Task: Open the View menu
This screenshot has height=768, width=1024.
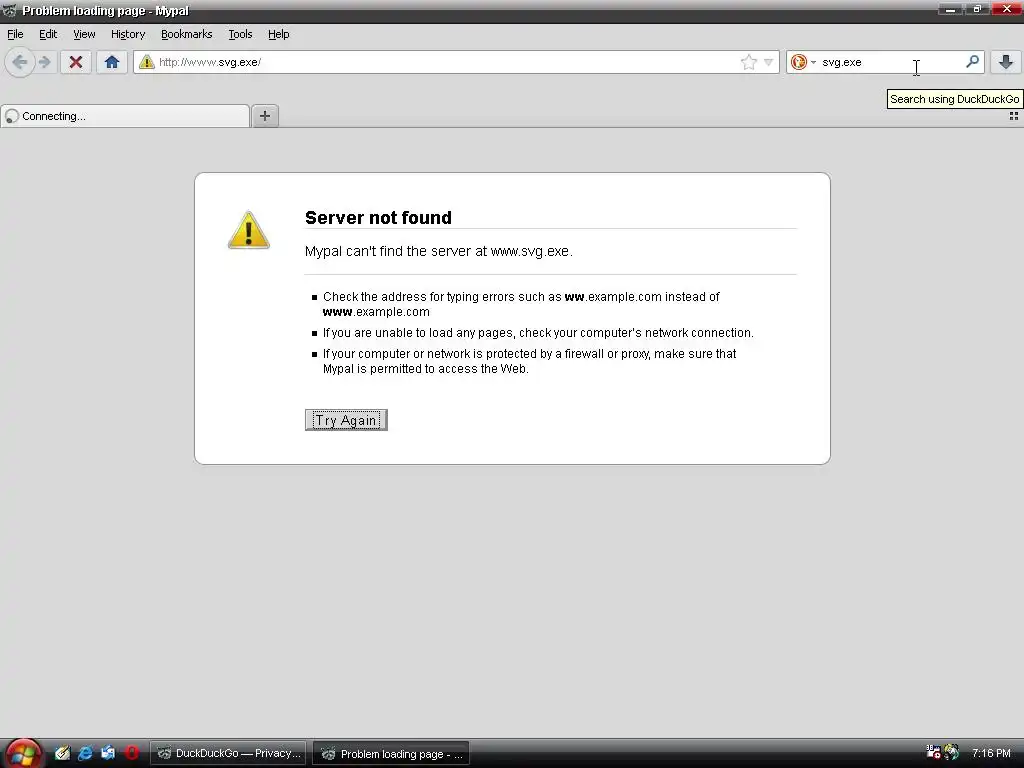Action: click(84, 34)
